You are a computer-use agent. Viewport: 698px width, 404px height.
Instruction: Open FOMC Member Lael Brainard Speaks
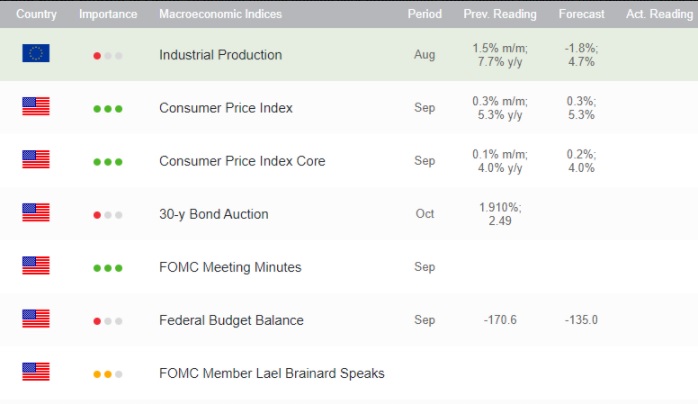[x=271, y=373]
